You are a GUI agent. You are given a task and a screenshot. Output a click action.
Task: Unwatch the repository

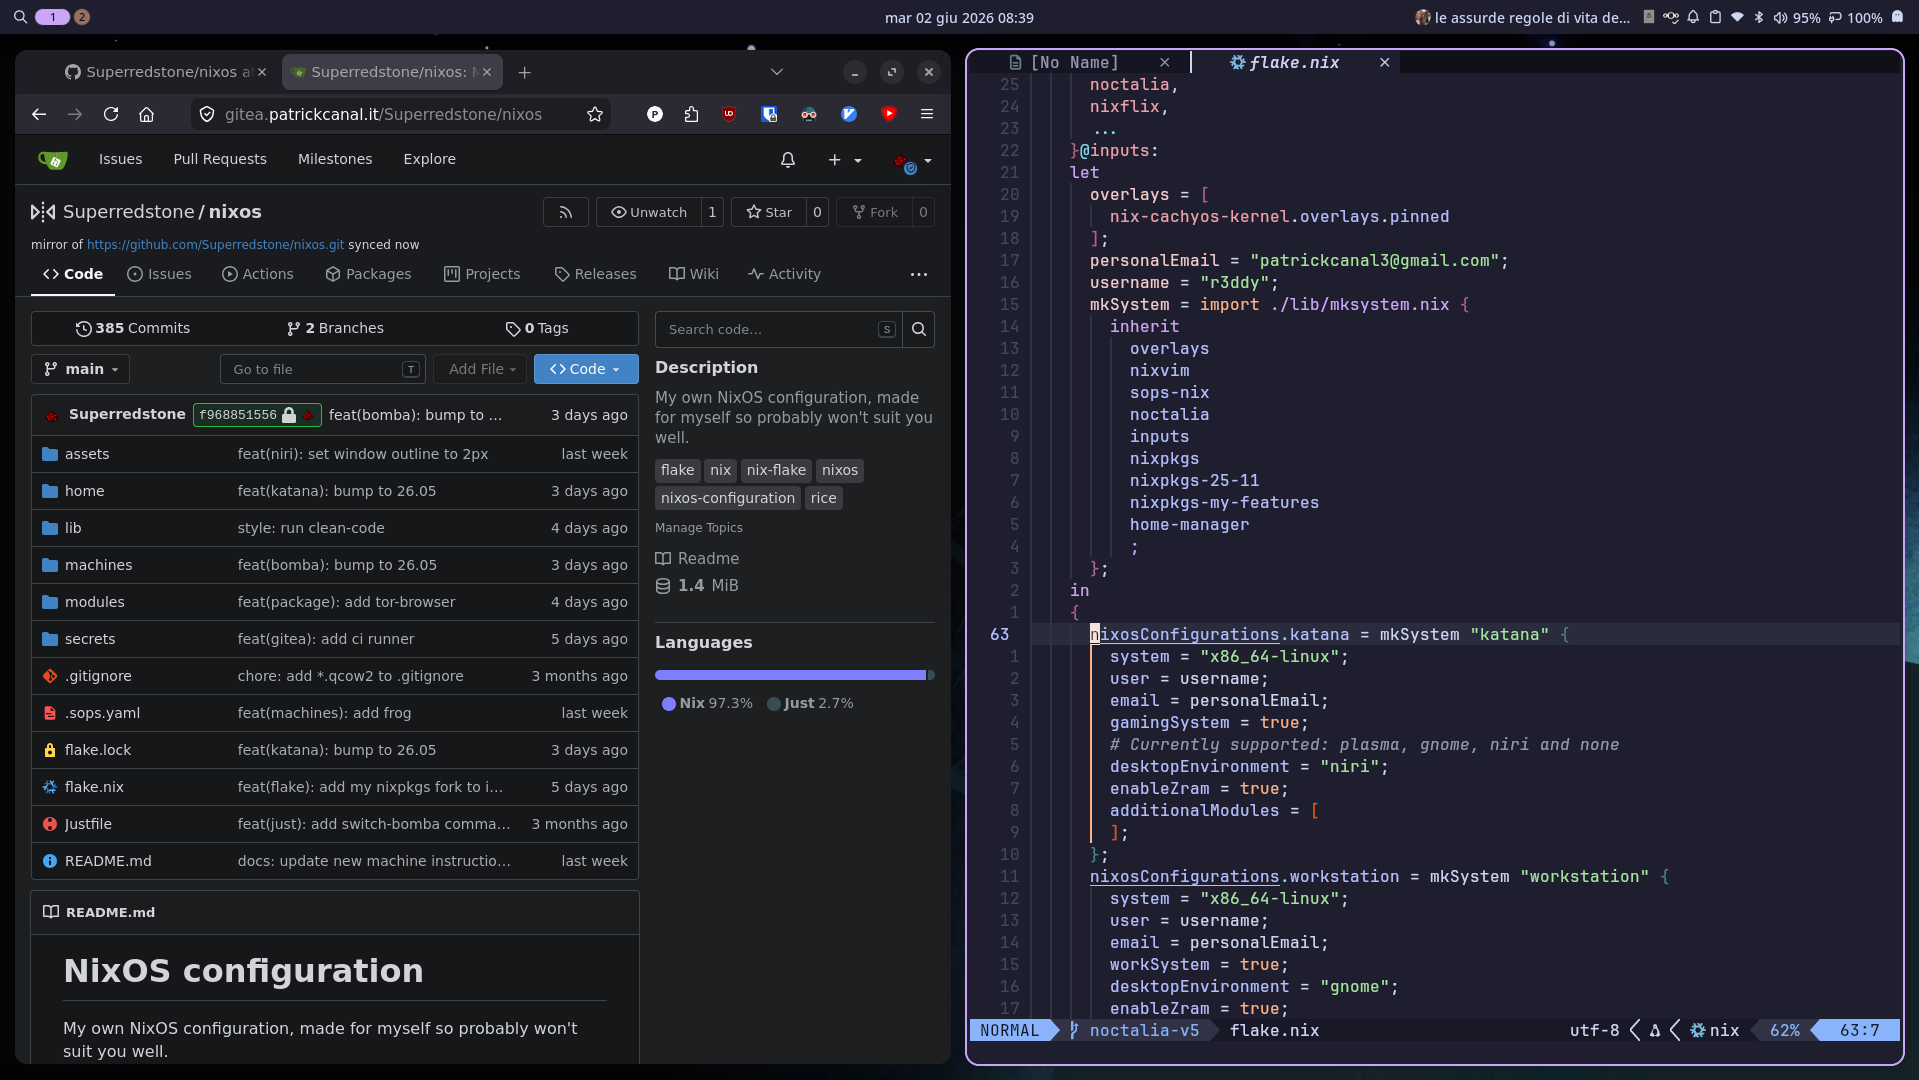click(x=649, y=212)
